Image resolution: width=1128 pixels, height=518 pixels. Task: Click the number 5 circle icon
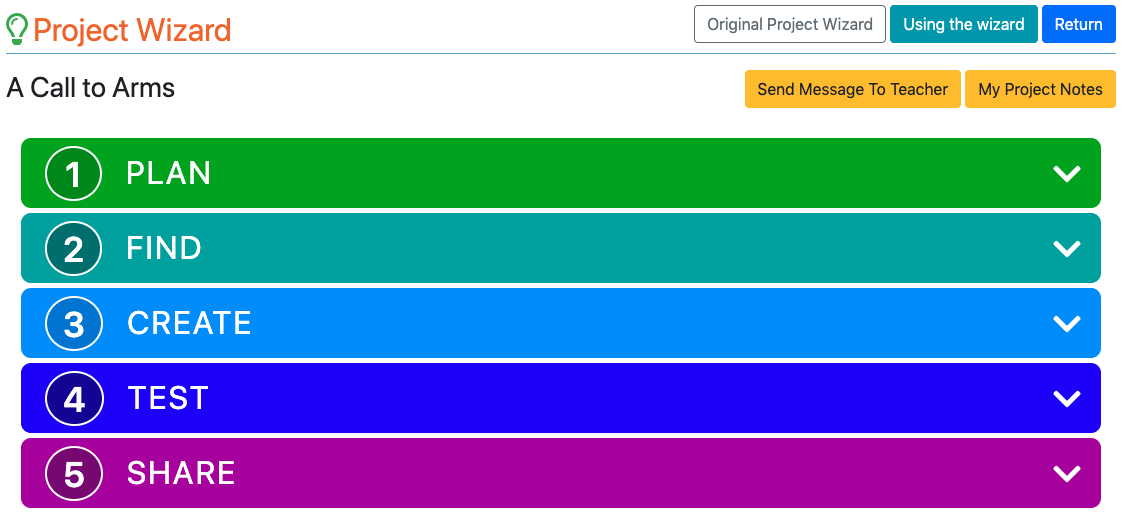tap(74, 474)
